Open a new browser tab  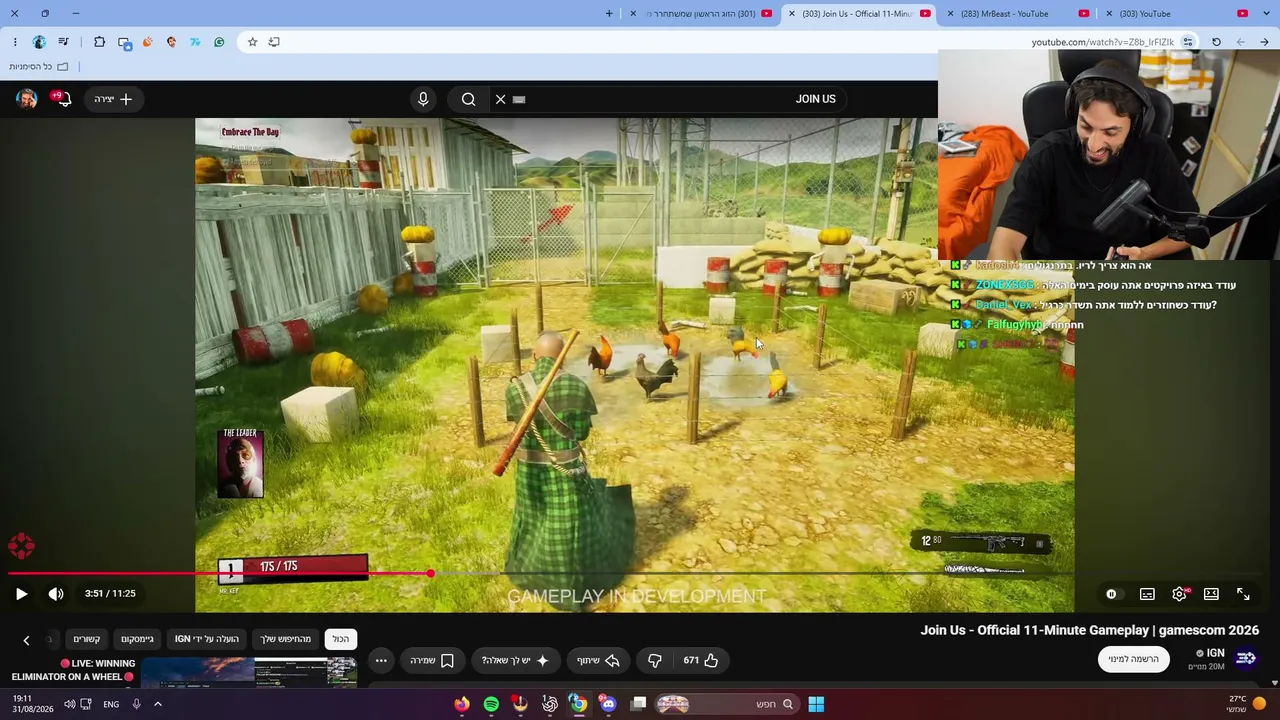[x=609, y=13]
